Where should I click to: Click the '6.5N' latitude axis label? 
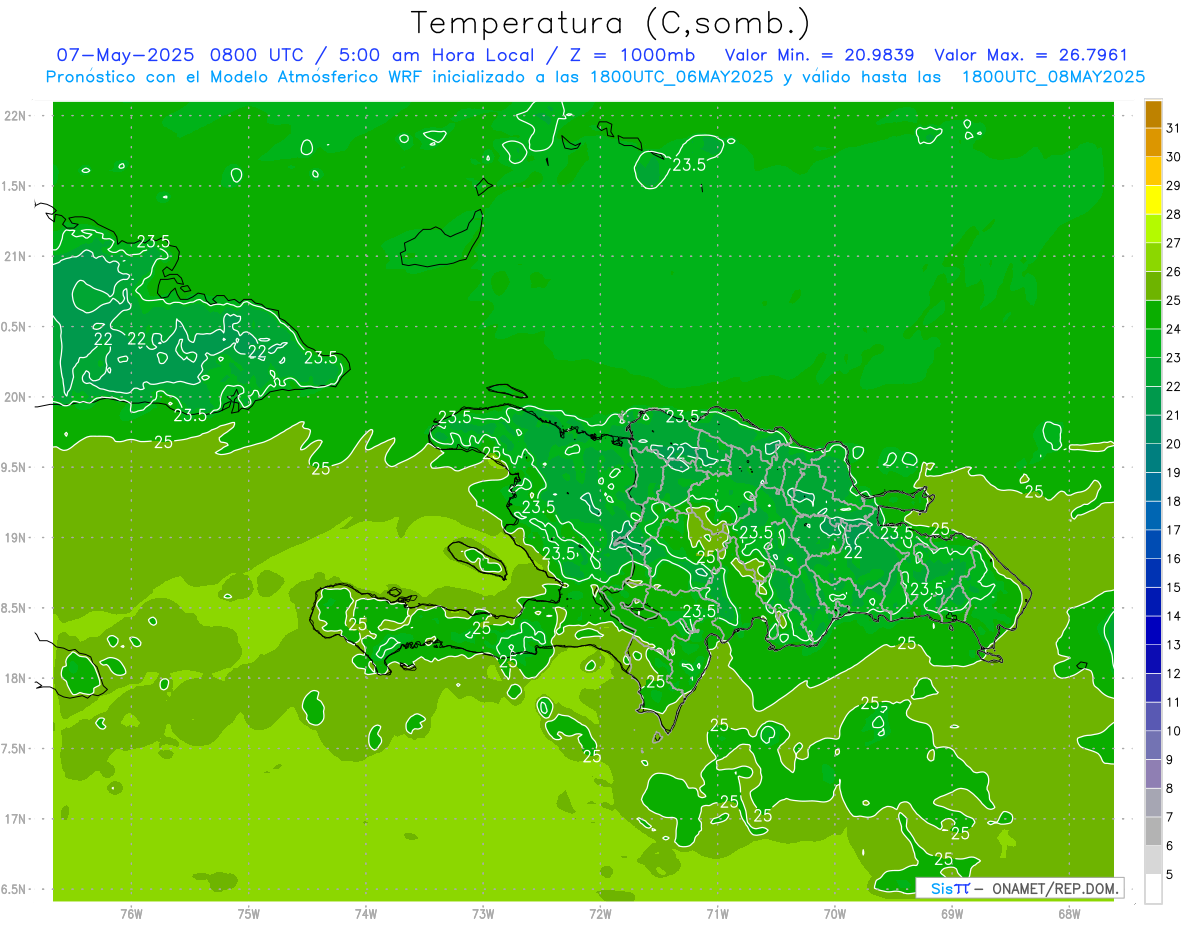click(15, 889)
